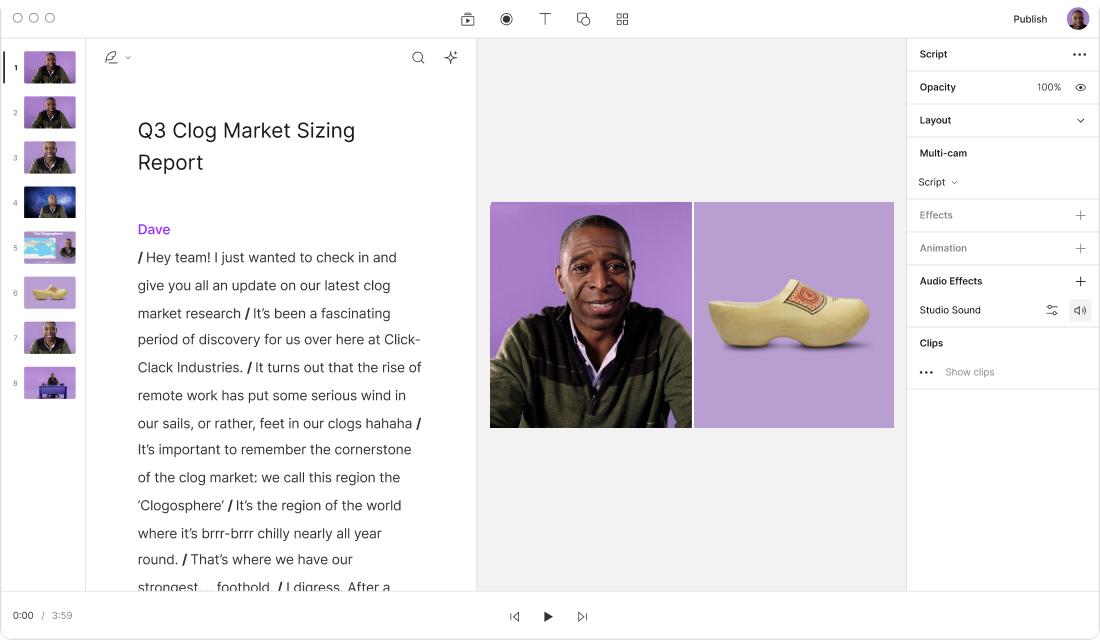Open Script panel more options menu
Viewport: 1100px width, 640px height.
pos(1079,55)
